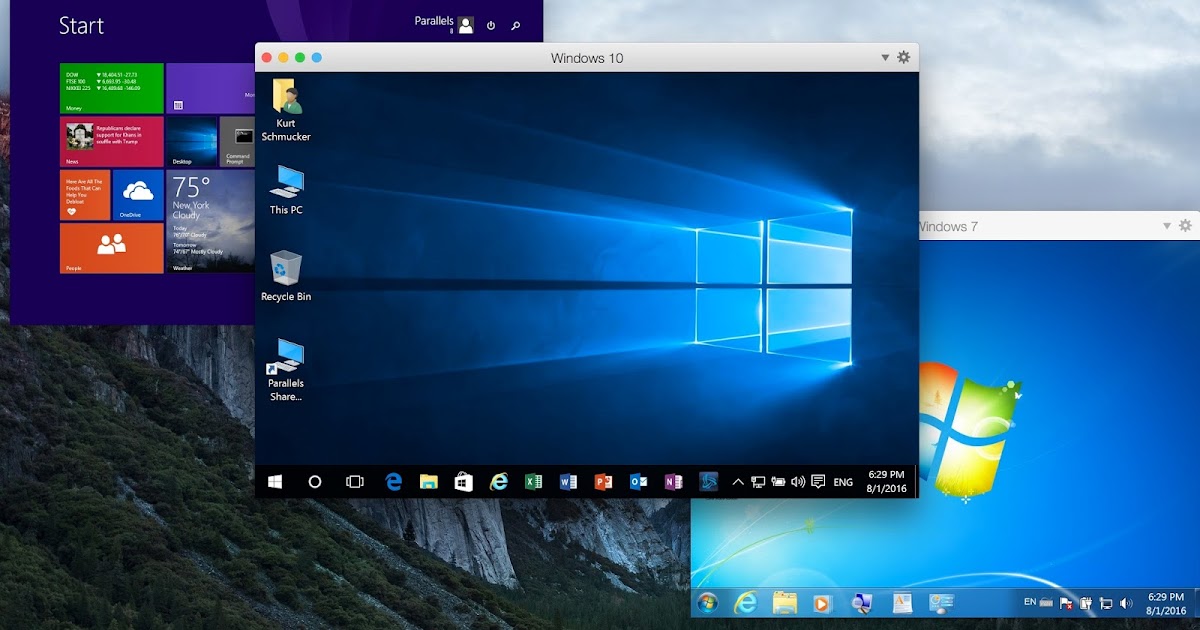1200x630 pixels.
Task: Select Recycle Bin on Windows 10 desktop
Action: click(286, 276)
